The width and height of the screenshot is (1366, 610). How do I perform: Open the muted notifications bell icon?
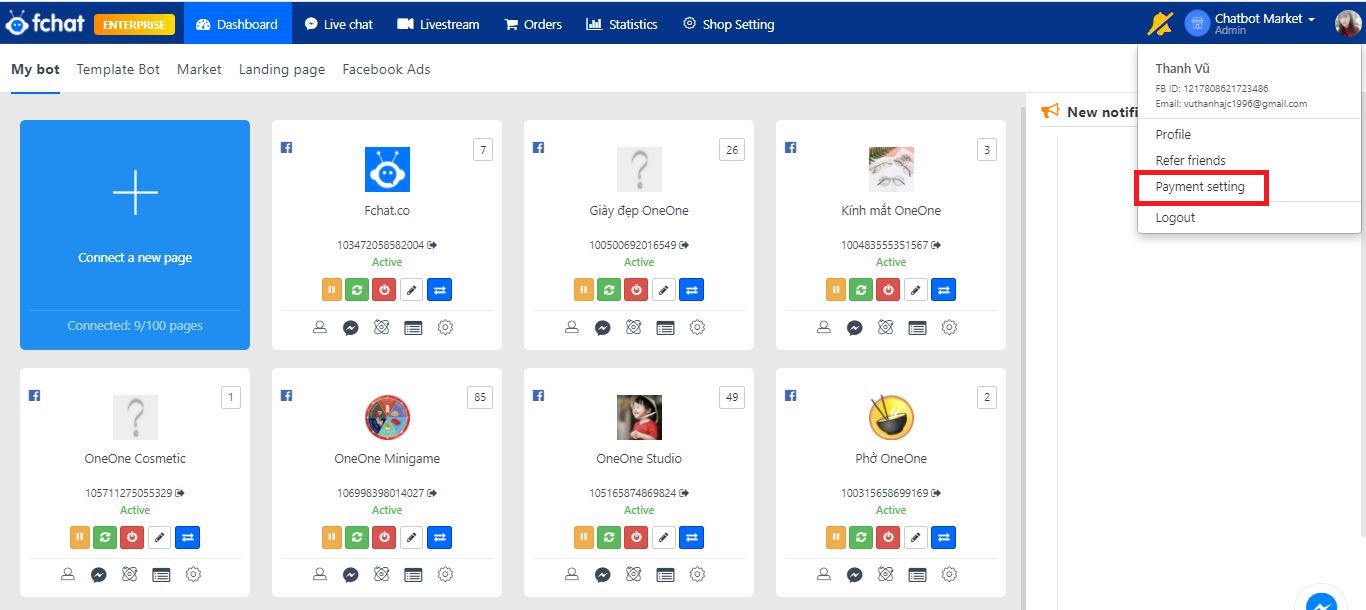point(1160,23)
